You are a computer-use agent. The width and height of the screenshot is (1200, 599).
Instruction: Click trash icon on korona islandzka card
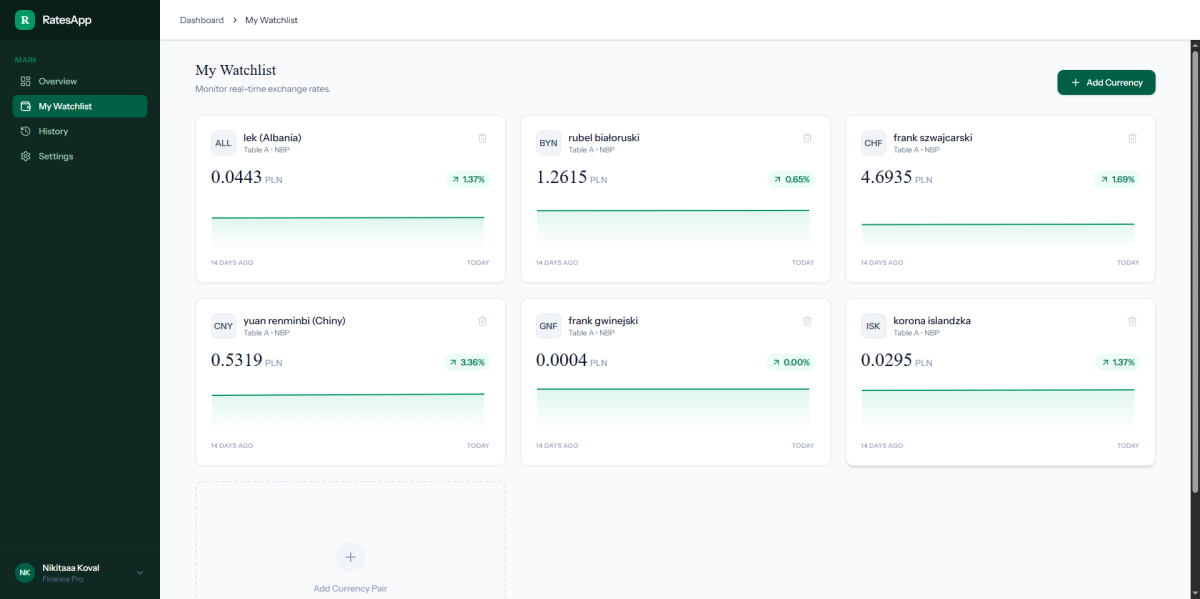(1132, 321)
